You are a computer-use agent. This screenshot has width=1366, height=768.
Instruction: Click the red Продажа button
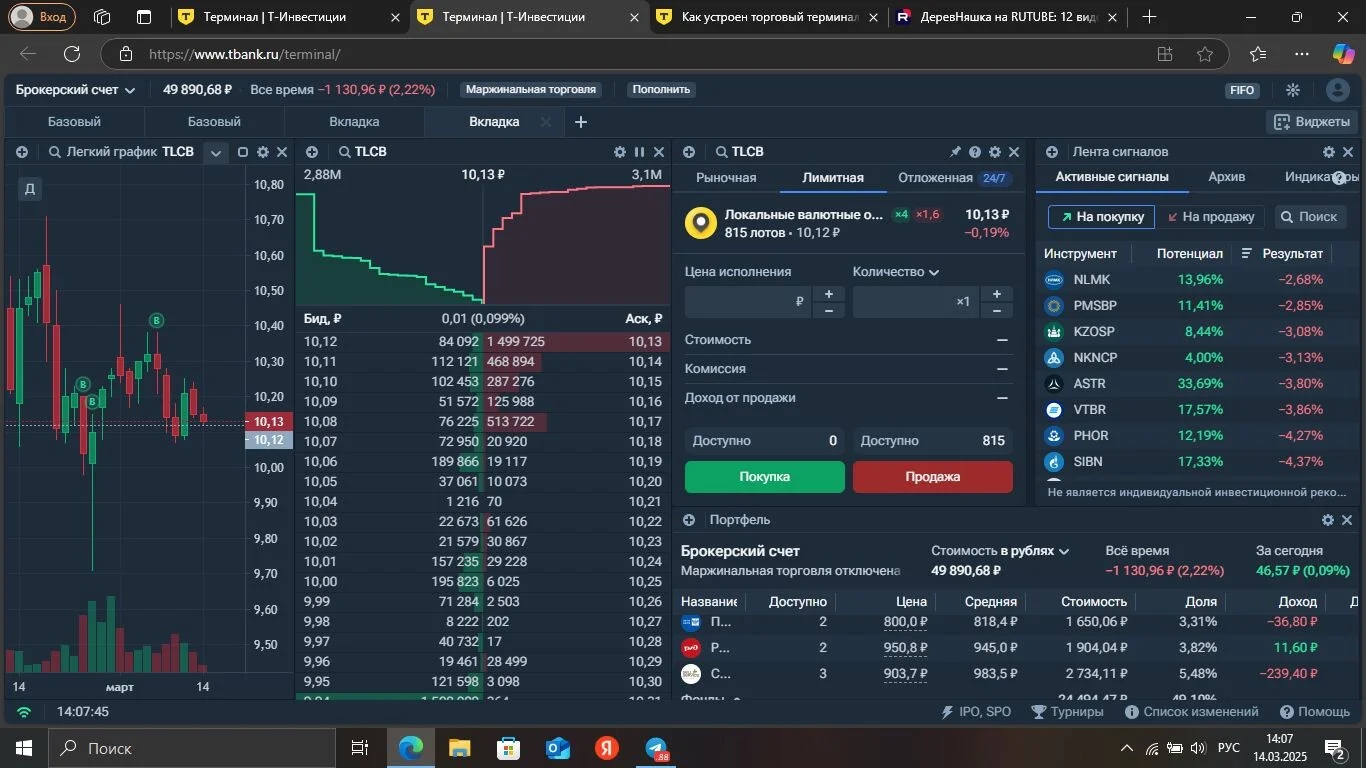933,477
